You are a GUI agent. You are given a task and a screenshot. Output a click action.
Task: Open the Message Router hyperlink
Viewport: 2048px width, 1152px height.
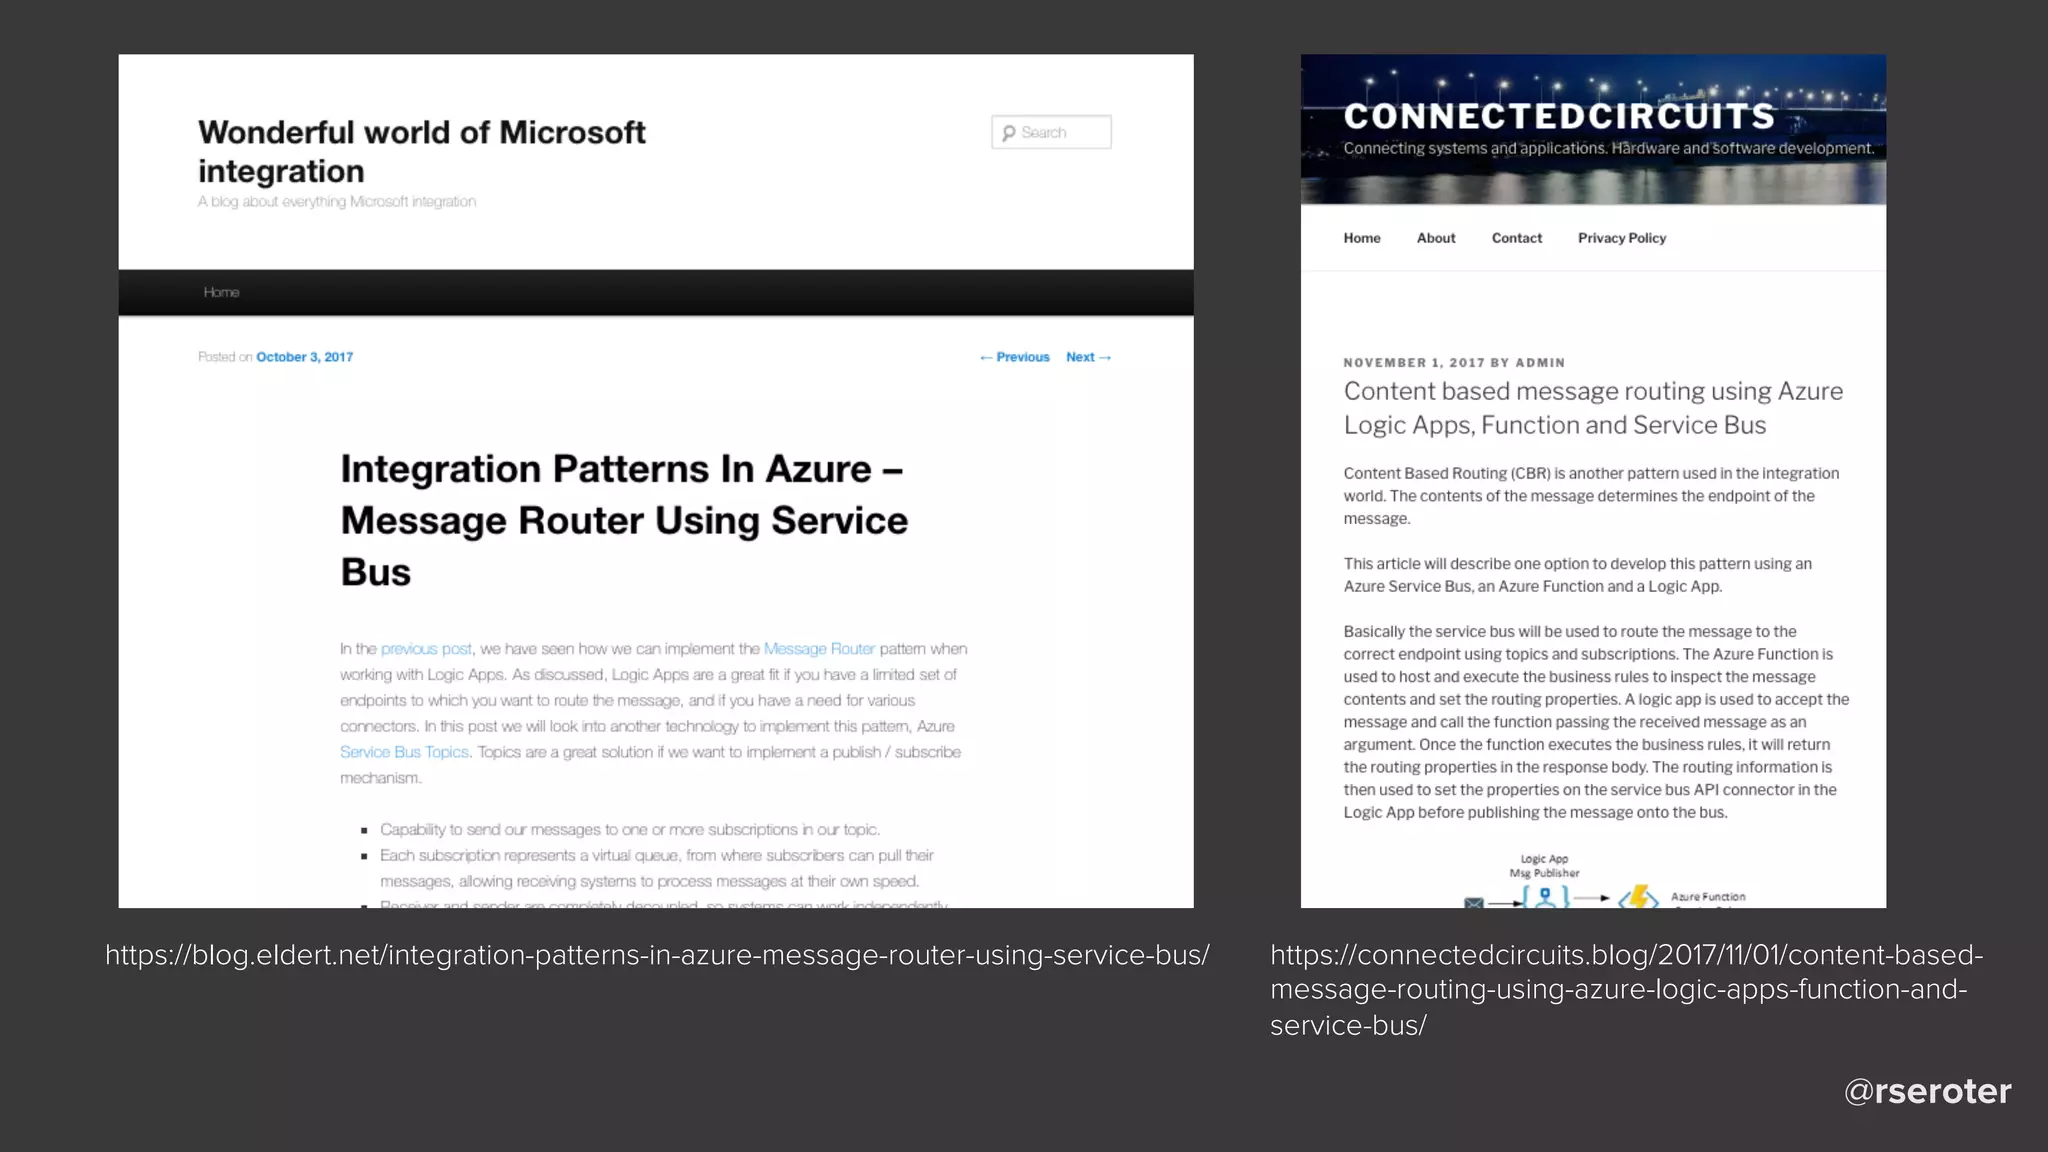[x=819, y=649]
